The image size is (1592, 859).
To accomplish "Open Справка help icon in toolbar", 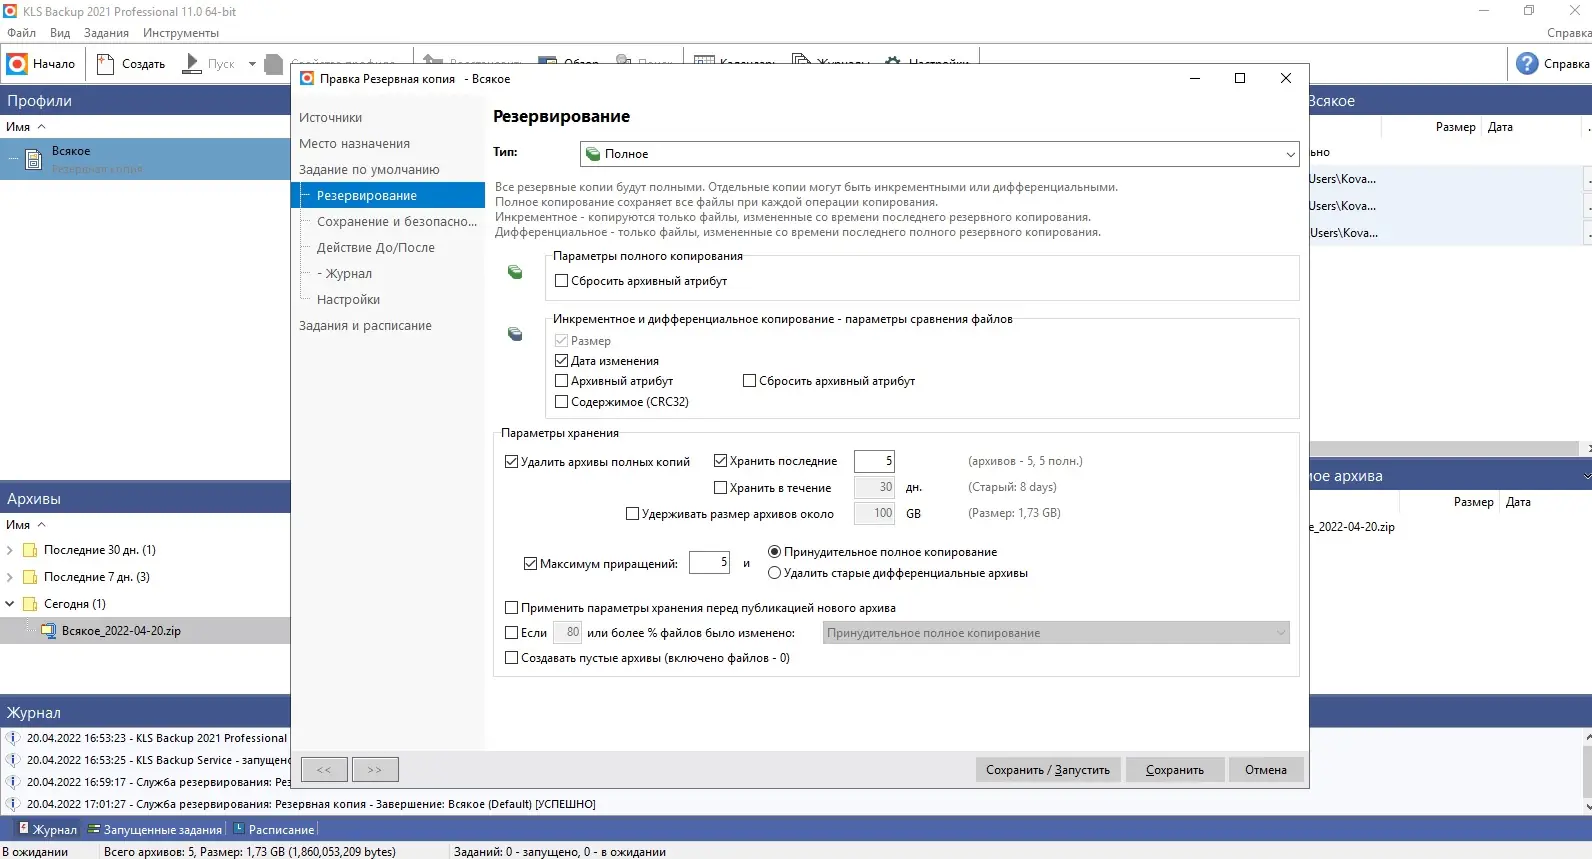I will coord(1527,64).
